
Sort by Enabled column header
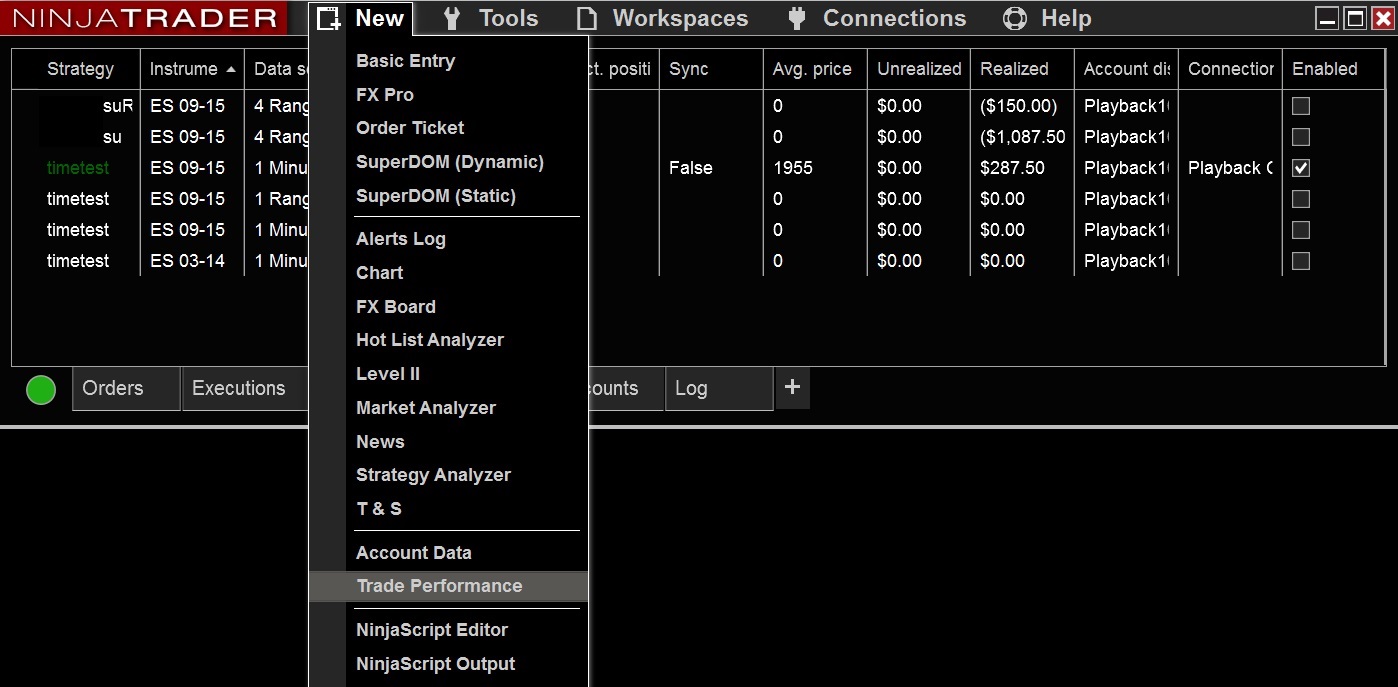[x=1334, y=69]
